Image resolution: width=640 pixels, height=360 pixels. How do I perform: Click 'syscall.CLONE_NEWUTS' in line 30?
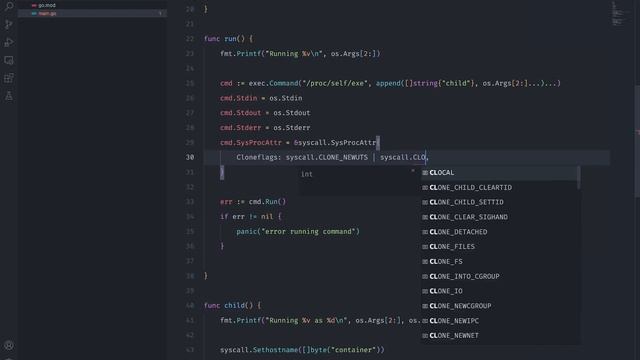[x=327, y=157]
